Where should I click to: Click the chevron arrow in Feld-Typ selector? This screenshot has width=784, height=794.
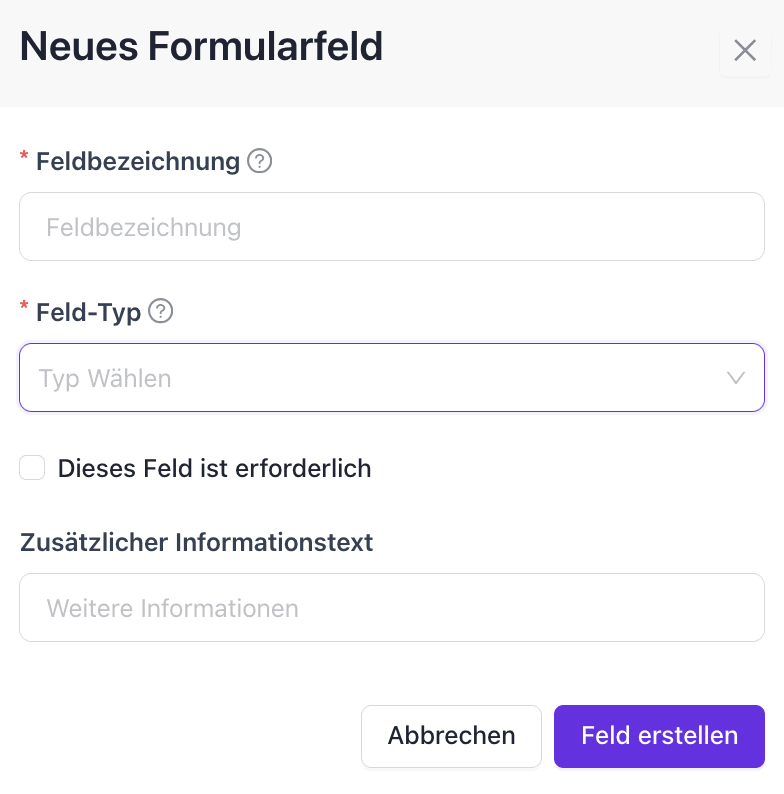[736, 378]
